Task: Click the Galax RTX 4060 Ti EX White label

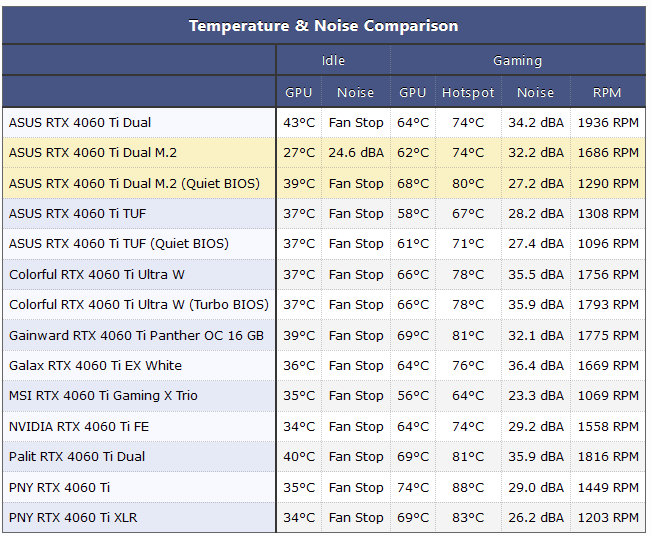Action: coord(96,366)
